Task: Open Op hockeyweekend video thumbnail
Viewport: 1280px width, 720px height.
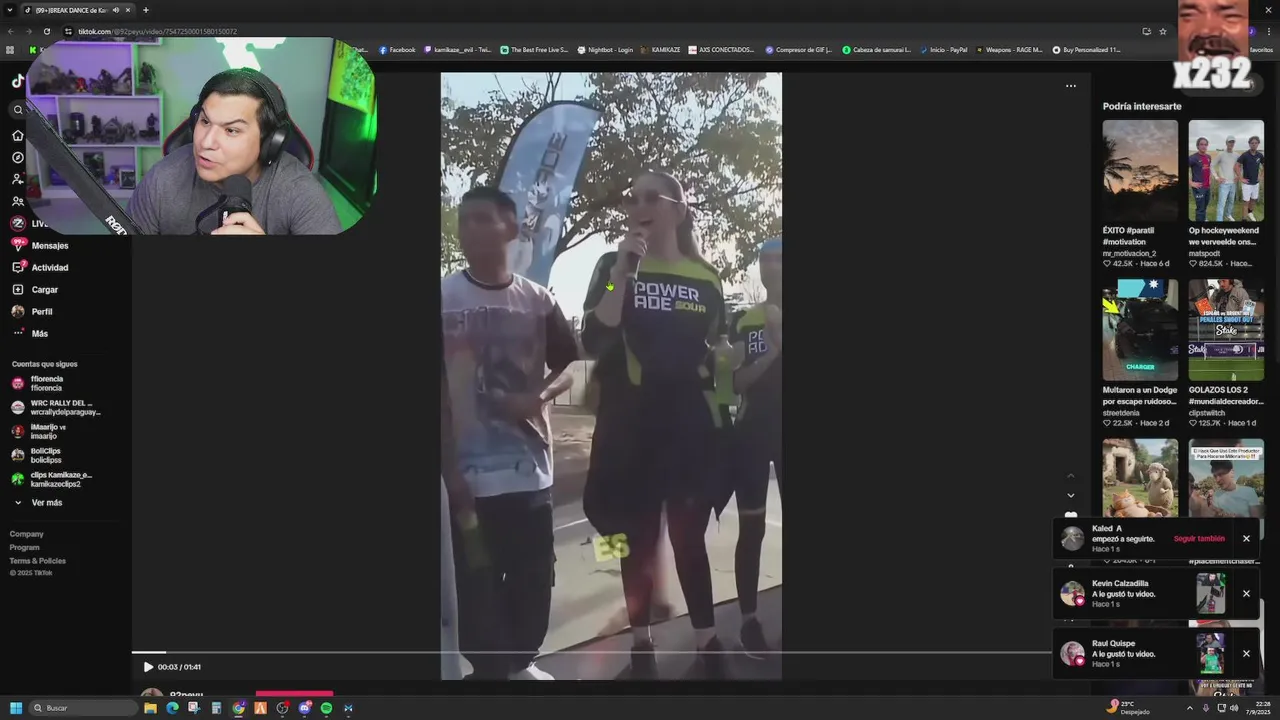Action: click(1226, 170)
